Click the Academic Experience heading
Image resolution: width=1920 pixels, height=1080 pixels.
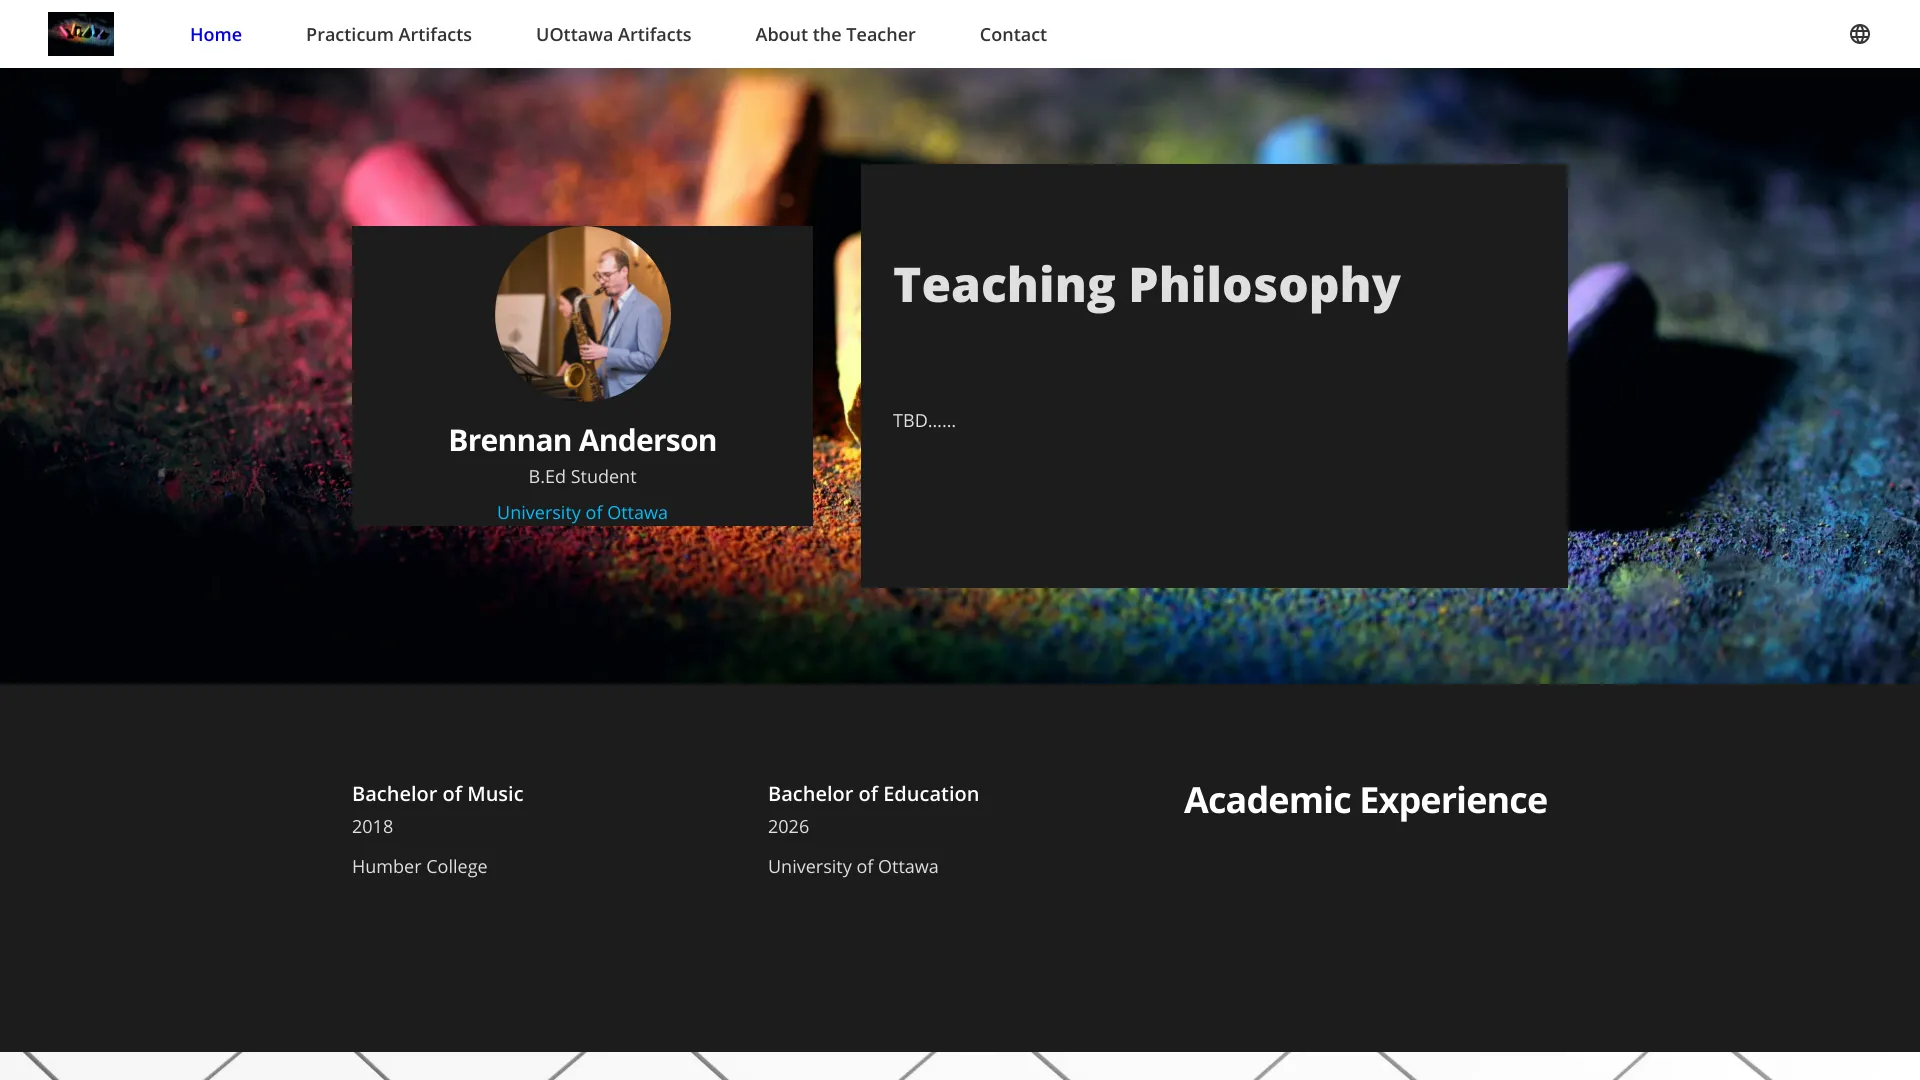(1365, 800)
